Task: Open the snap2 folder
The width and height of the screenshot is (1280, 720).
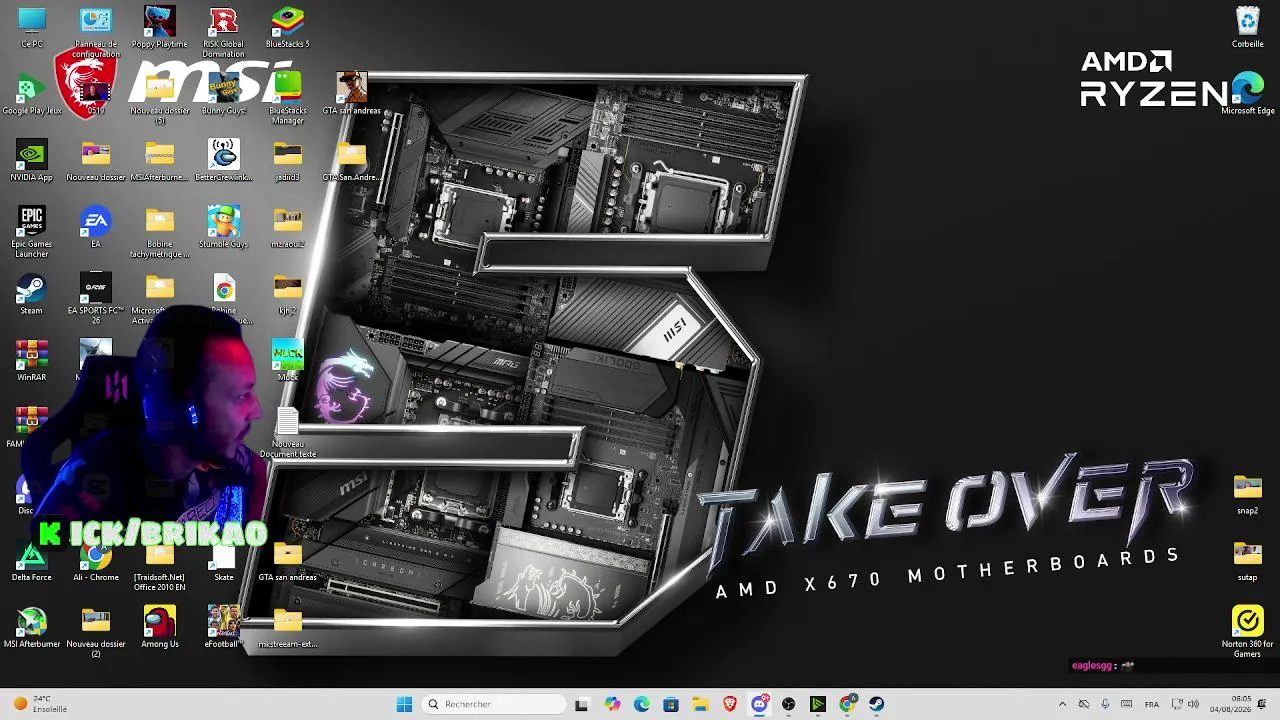Action: pos(1248,495)
